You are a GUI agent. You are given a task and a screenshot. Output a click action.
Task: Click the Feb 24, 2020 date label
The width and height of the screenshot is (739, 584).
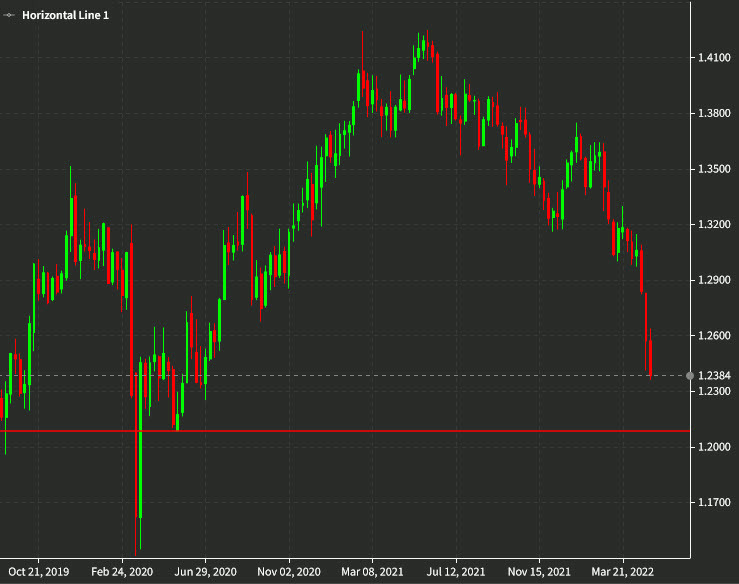[x=122, y=572]
